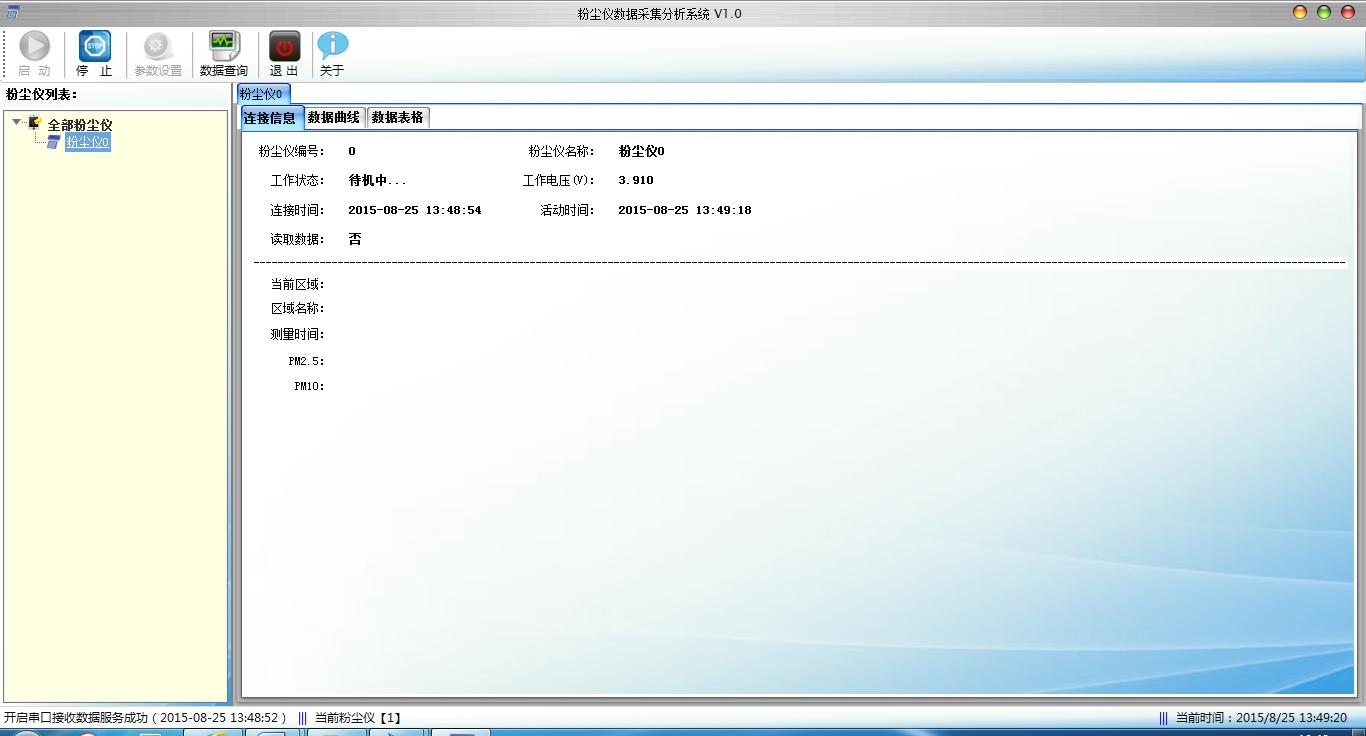
Task: Click the 全部粉尘仪 root node icon
Action: (x=35, y=124)
